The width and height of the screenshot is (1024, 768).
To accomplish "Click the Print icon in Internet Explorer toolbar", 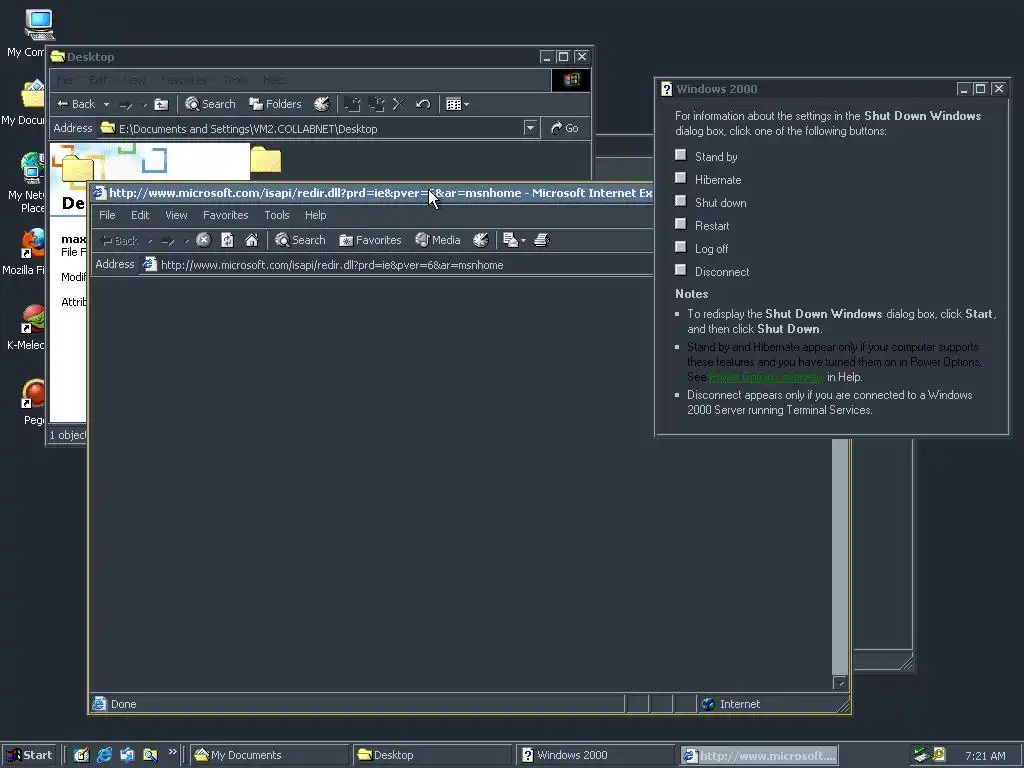I will (x=541, y=240).
